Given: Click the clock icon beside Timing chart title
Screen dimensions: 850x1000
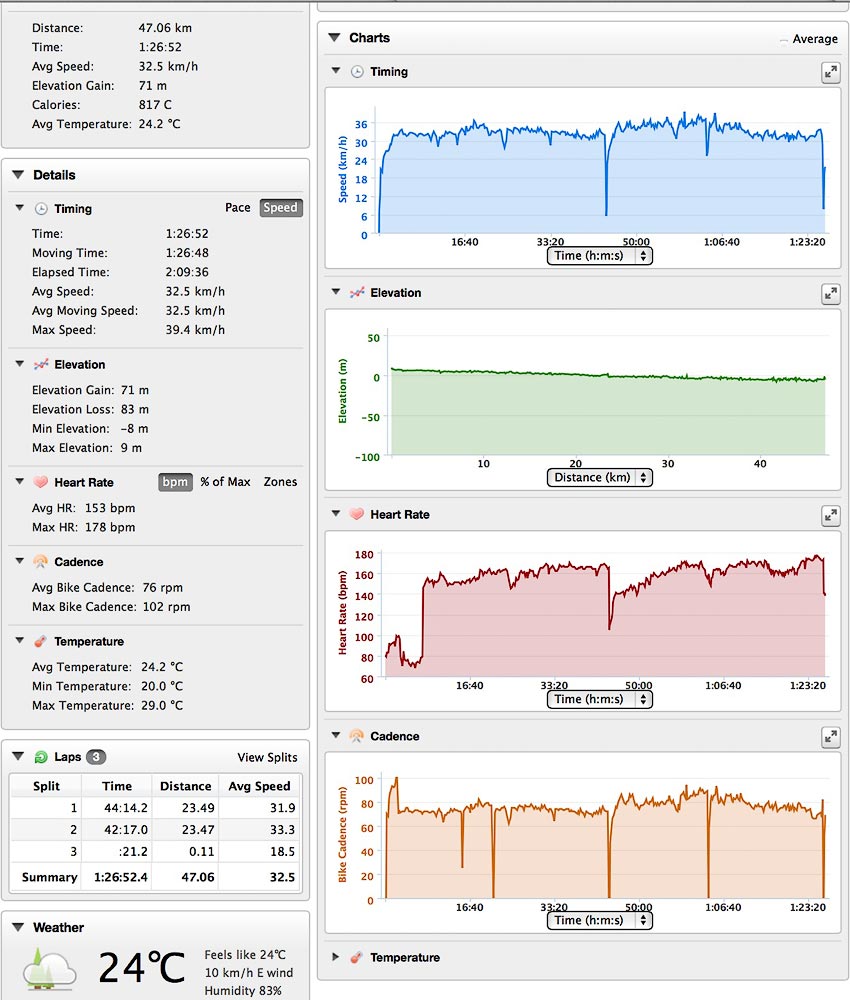Looking at the screenshot, I should point(357,71).
